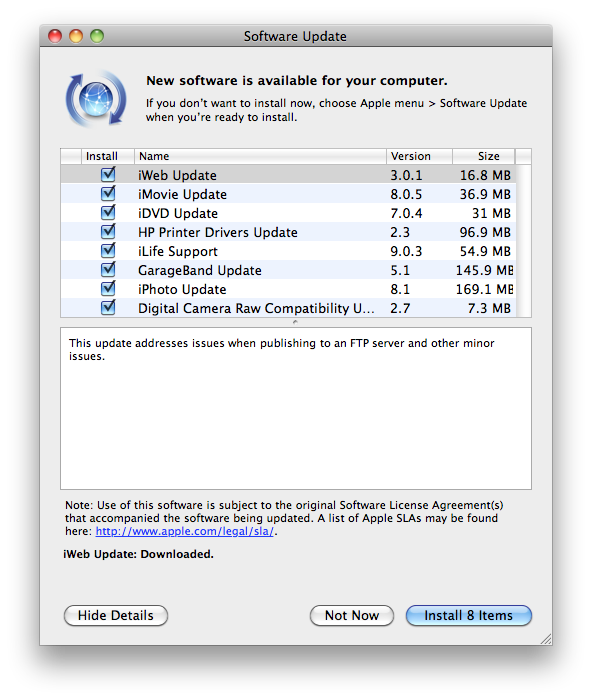Uncheck the iWeb Update install checkbox
The width and height of the screenshot is (592, 700).
point(108,174)
